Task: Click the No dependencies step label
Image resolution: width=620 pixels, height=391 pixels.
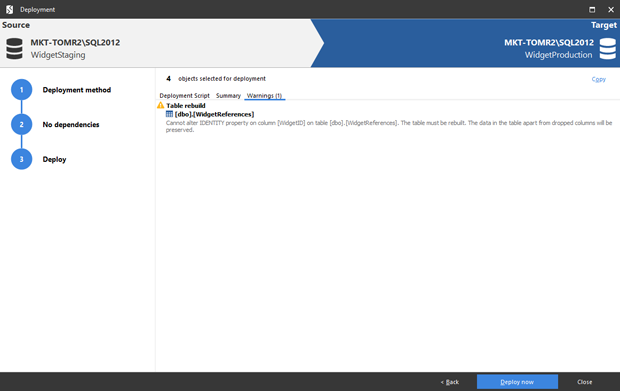Action: pyautogui.click(x=71, y=125)
